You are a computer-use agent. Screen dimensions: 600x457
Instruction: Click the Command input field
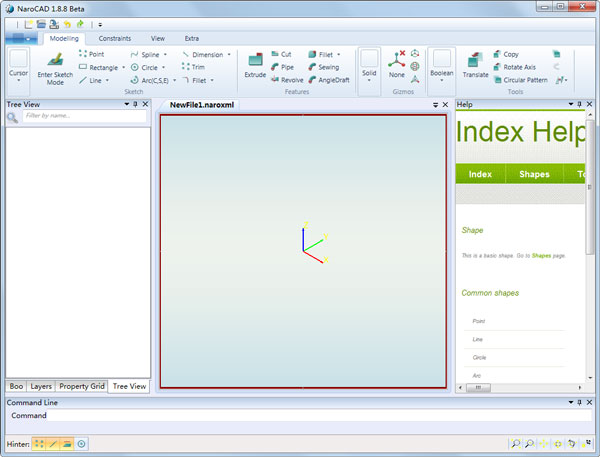[319, 416]
